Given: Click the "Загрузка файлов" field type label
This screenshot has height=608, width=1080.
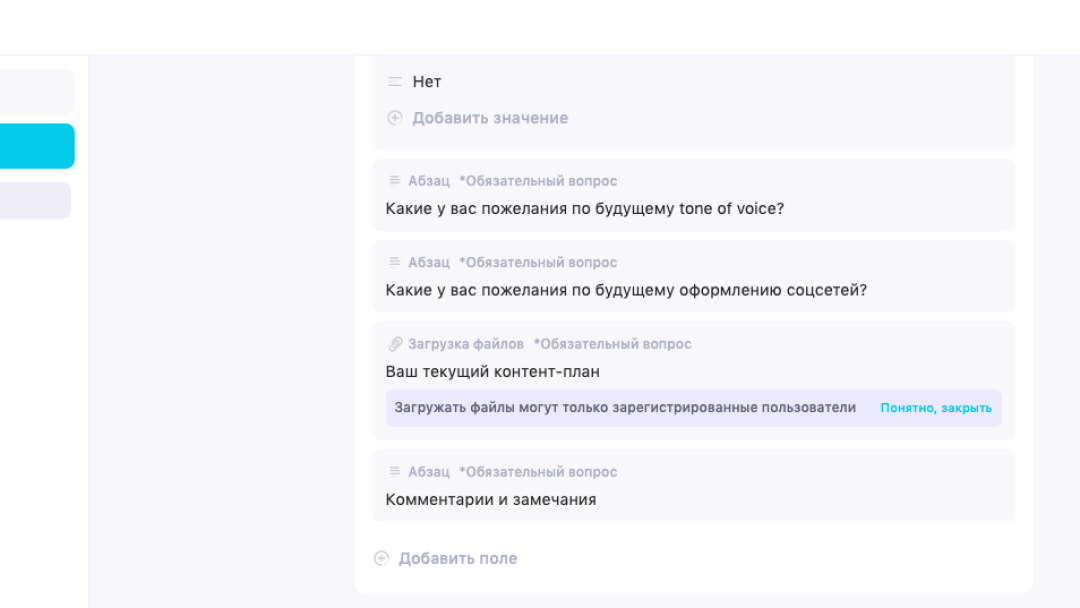Looking at the screenshot, I should (466, 344).
